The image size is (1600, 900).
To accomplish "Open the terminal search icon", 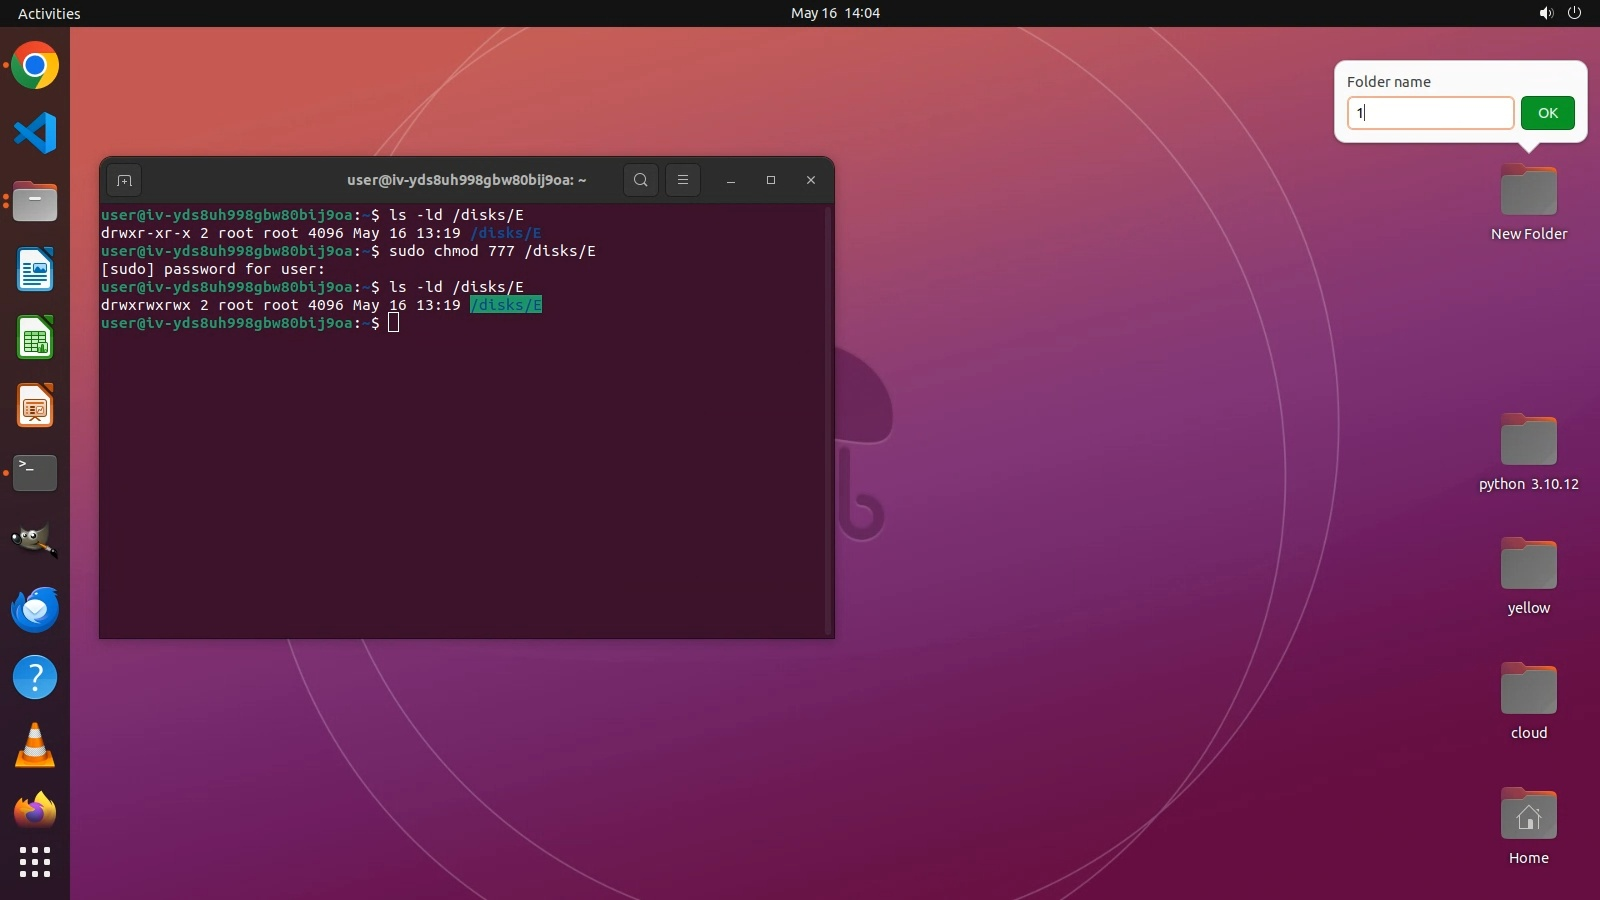I will coord(641,180).
